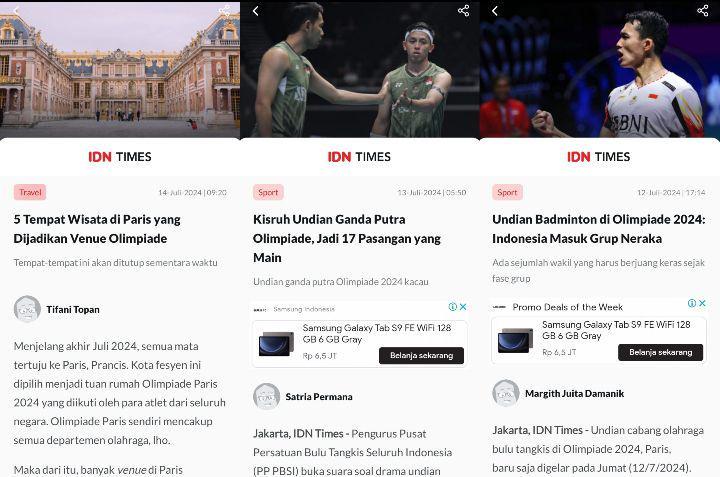
Task: Open Galaxy Tab S9 FE thumbnail in middle ad
Action: coord(276,343)
